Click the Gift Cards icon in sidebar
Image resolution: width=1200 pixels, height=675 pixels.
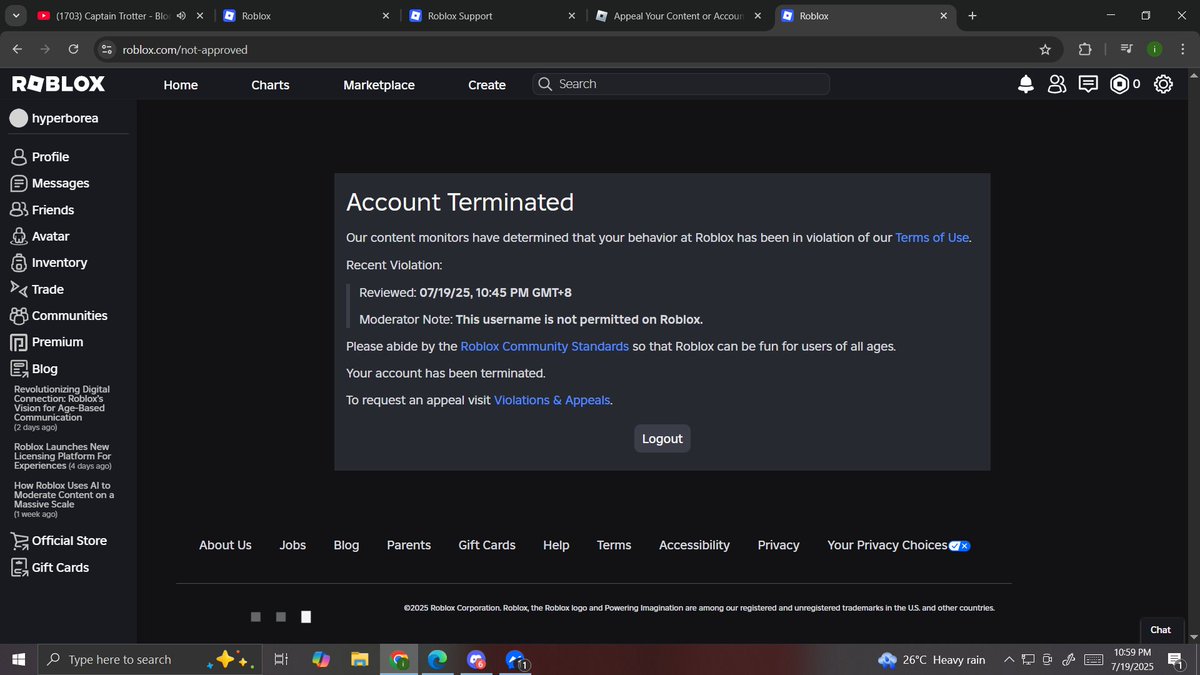click(18, 568)
